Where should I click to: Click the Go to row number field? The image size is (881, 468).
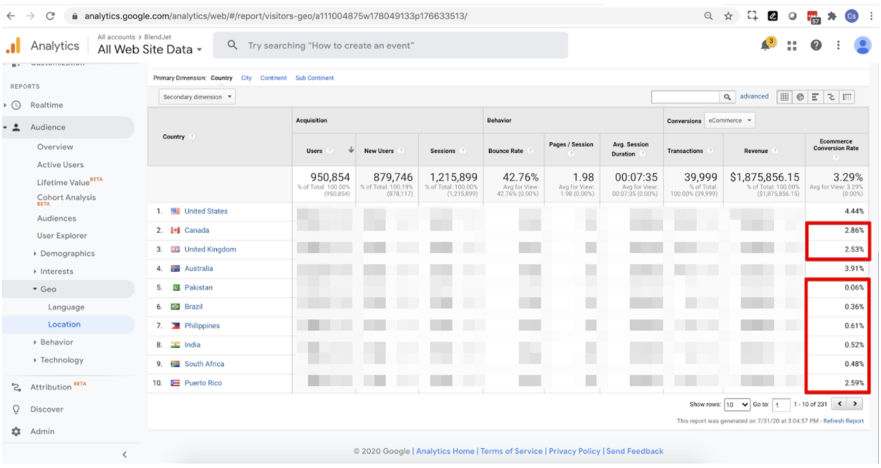[x=780, y=405]
